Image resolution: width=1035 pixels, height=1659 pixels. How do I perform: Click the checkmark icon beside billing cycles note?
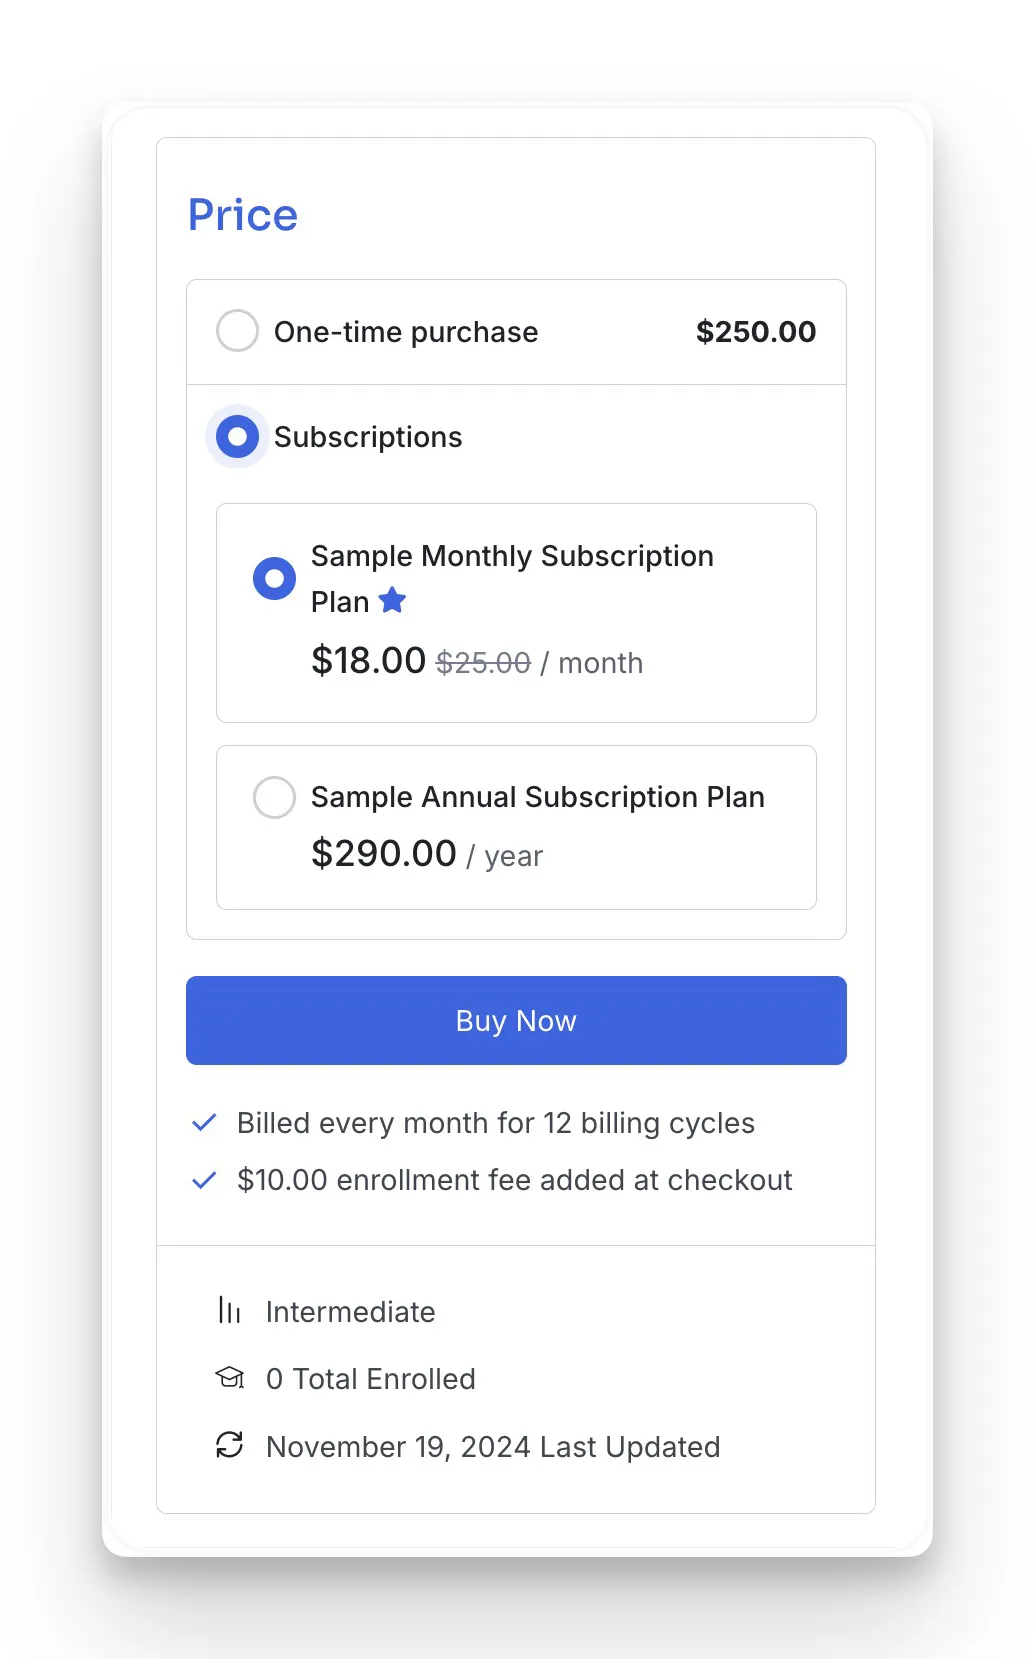[x=204, y=1122]
